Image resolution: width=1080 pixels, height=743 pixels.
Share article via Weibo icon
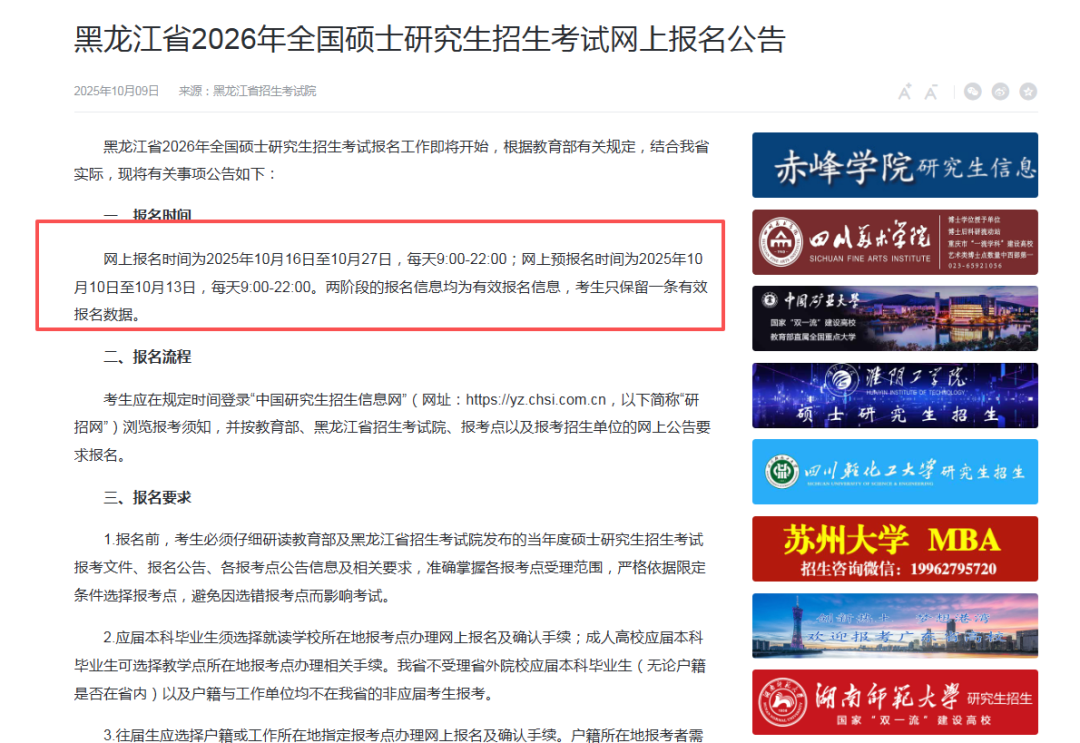1000,92
